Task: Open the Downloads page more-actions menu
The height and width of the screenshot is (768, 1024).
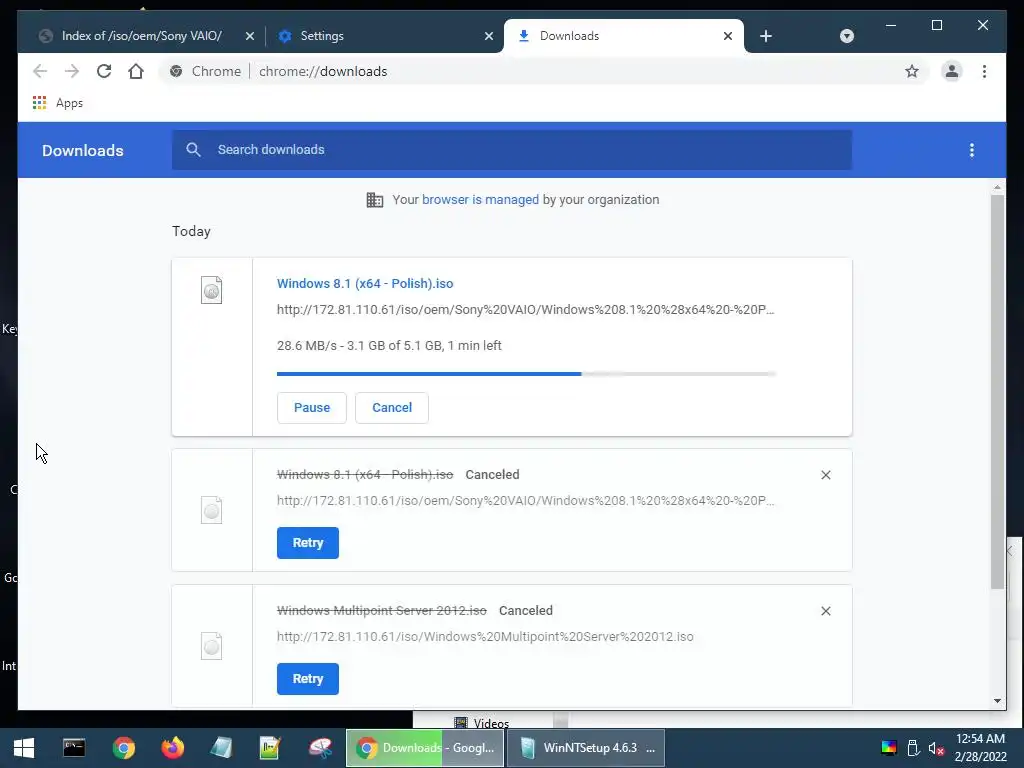Action: pyautogui.click(x=972, y=150)
